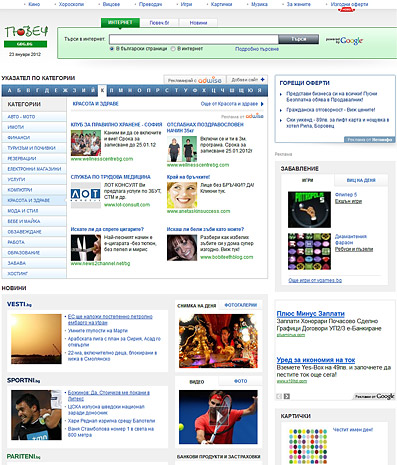
Task: Open the ФИНАНСИ category
Action: click(34, 137)
